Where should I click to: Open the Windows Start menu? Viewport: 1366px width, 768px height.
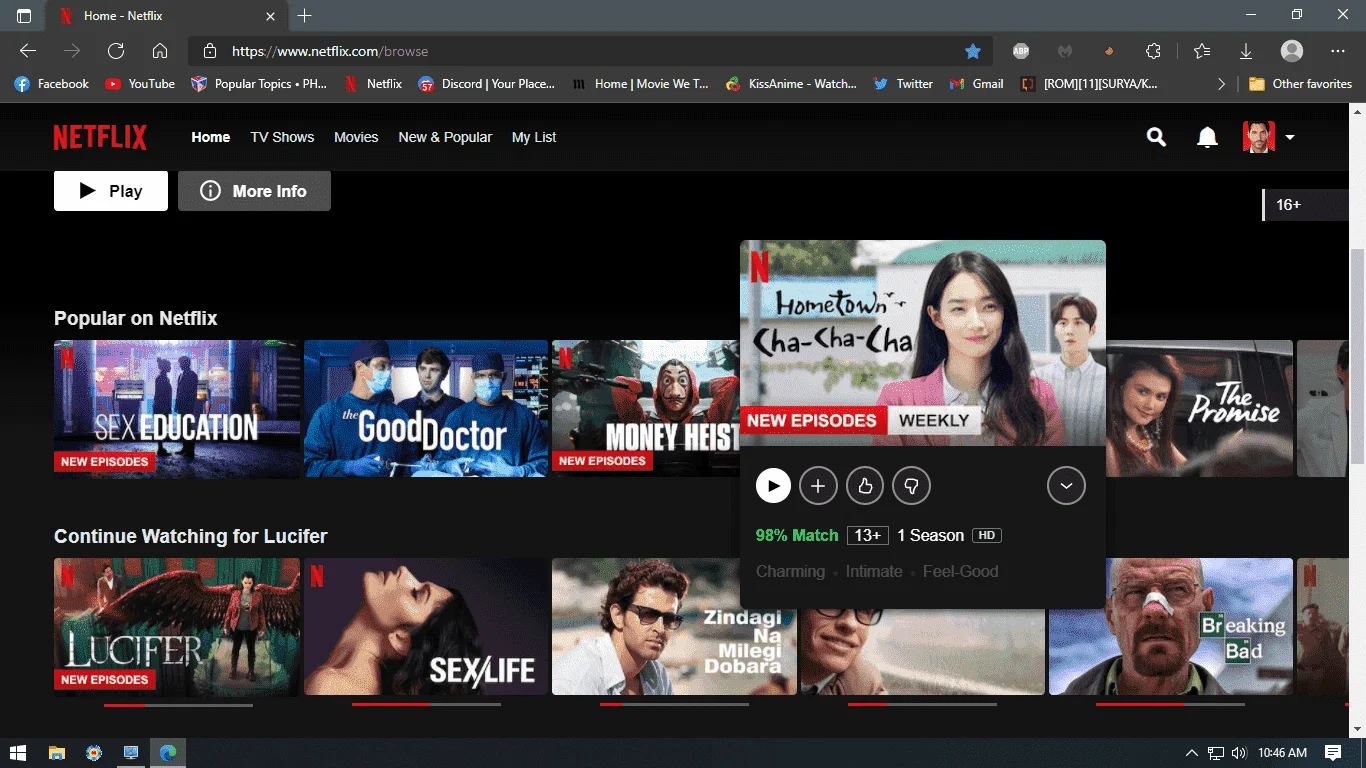coord(17,753)
